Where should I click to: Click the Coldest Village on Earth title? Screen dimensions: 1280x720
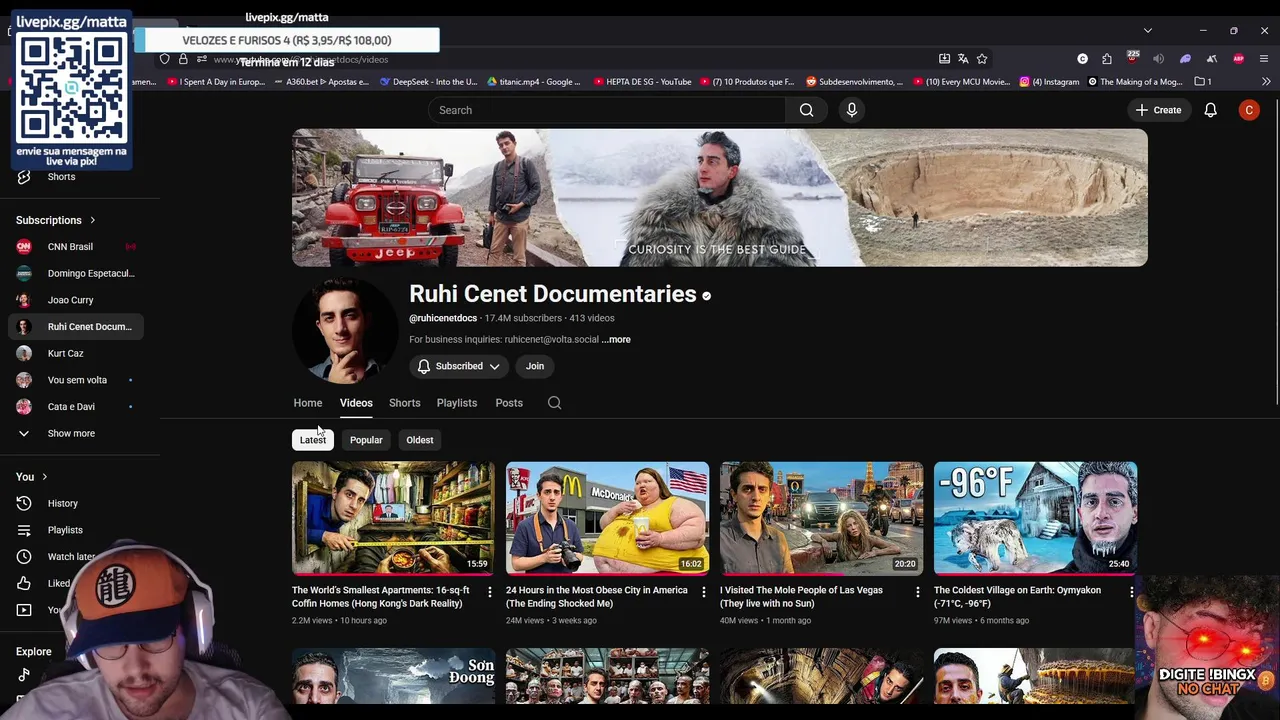[x=1017, y=597]
